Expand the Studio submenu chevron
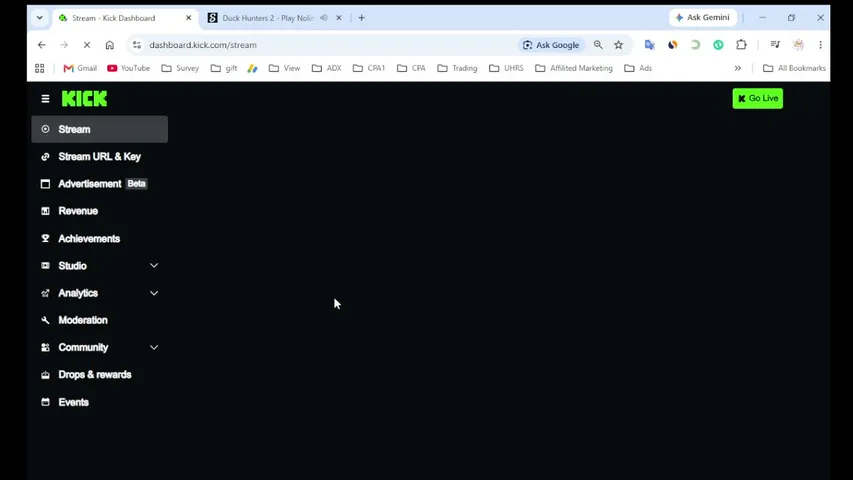This screenshot has height=480, width=853. [154, 266]
